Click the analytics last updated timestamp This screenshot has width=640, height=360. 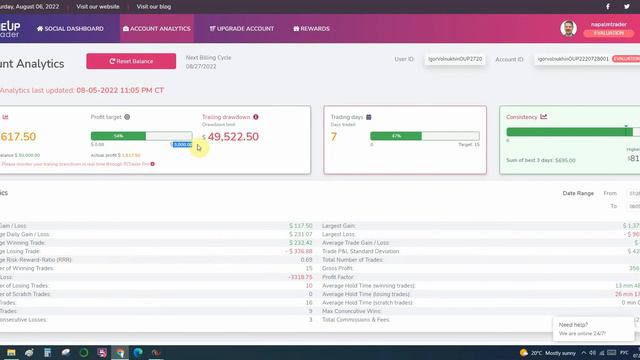tap(120, 91)
